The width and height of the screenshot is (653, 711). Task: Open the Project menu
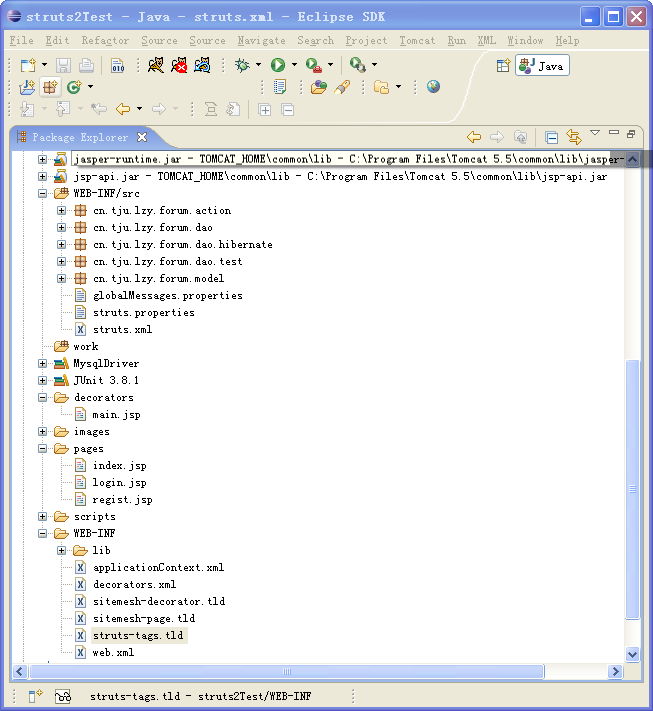[x=366, y=40]
